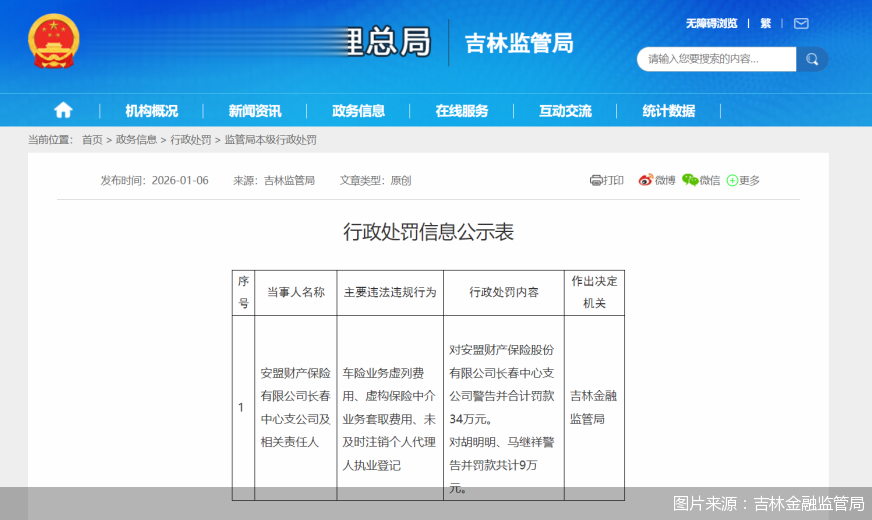Click the 序号 column header
Image resolution: width=872 pixels, height=520 pixels.
pyautogui.click(x=244, y=293)
